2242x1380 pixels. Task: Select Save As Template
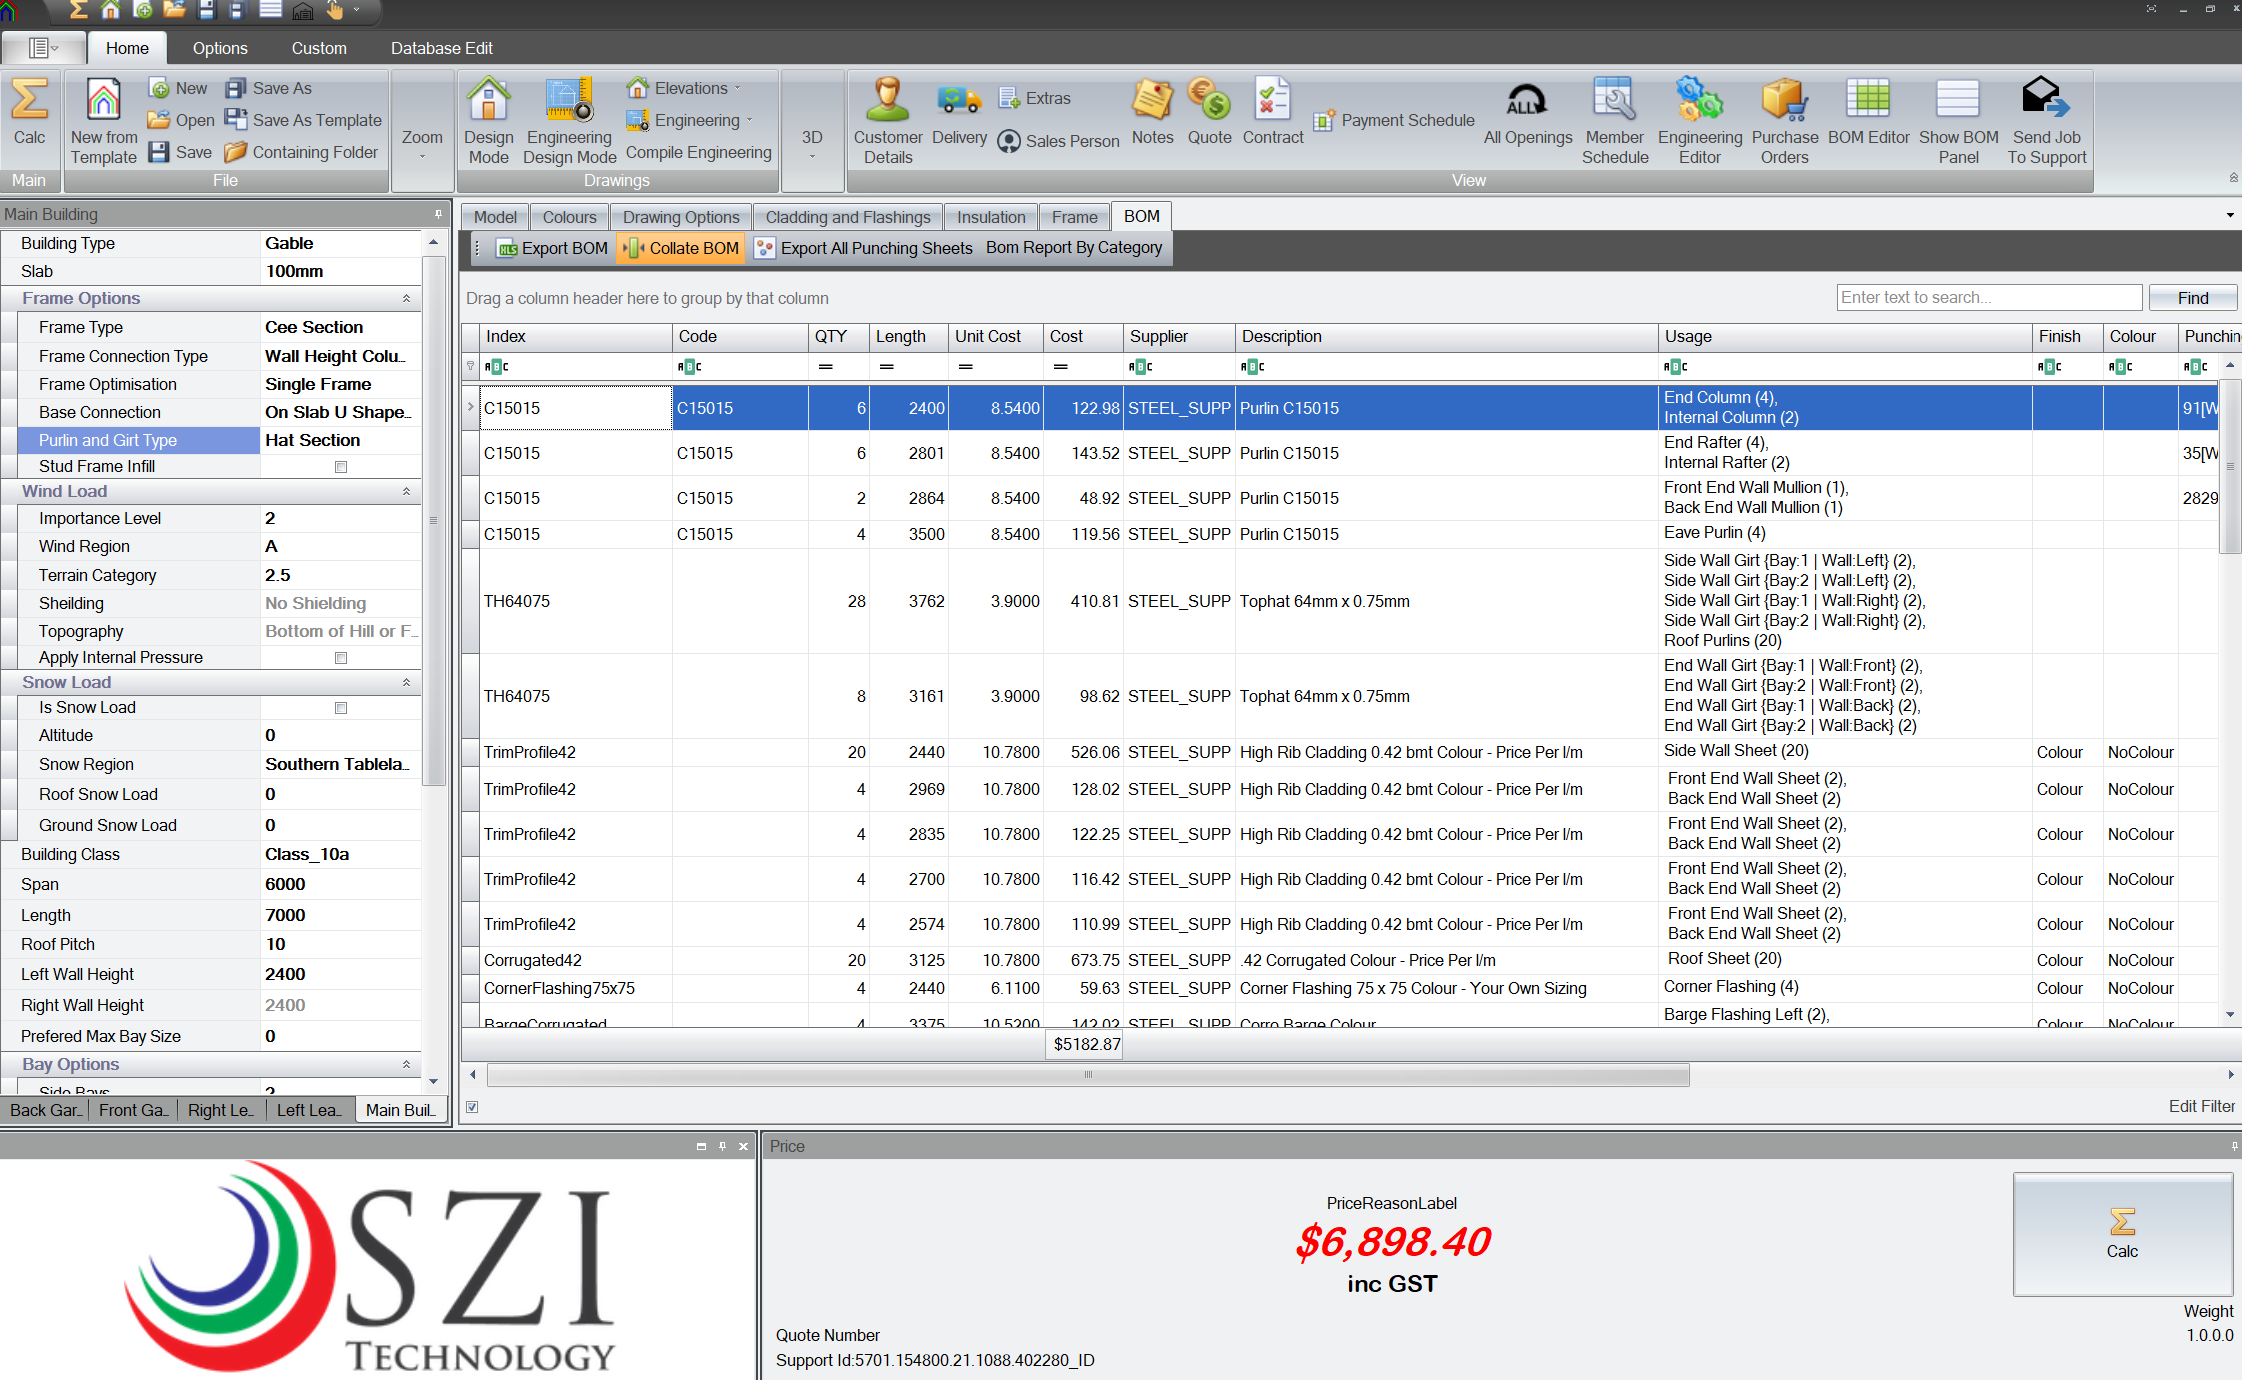304,120
